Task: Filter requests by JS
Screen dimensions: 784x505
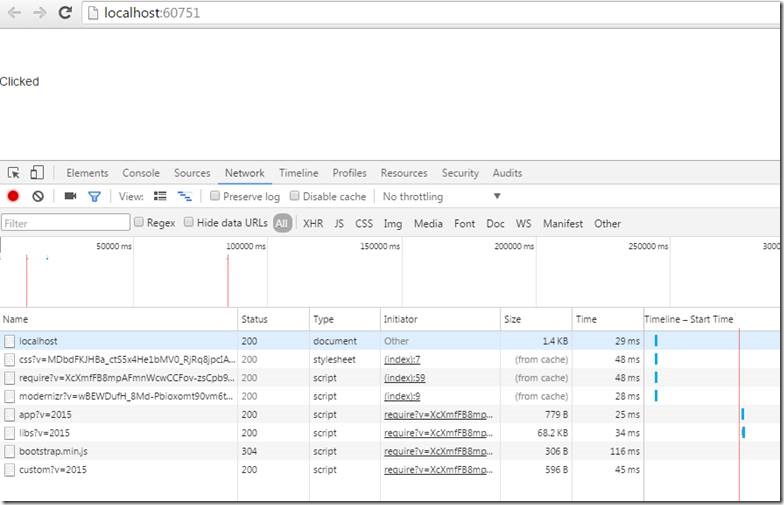Action: coord(339,224)
